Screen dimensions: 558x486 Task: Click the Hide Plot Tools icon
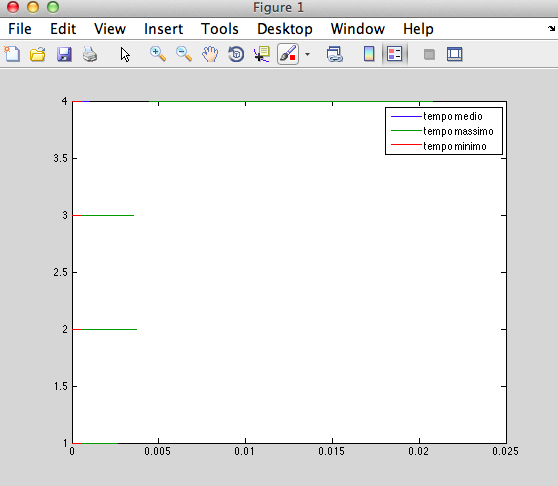click(429, 54)
